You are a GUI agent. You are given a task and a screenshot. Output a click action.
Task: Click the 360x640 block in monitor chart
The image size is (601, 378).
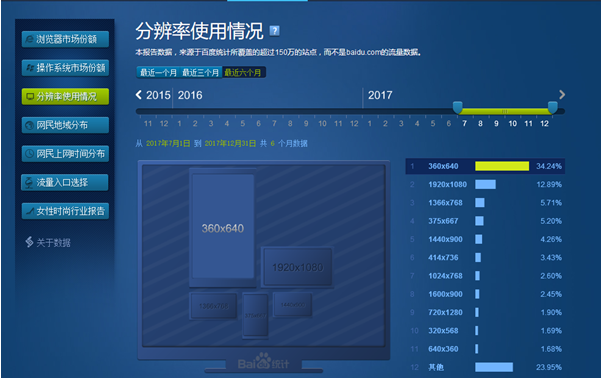pos(223,227)
